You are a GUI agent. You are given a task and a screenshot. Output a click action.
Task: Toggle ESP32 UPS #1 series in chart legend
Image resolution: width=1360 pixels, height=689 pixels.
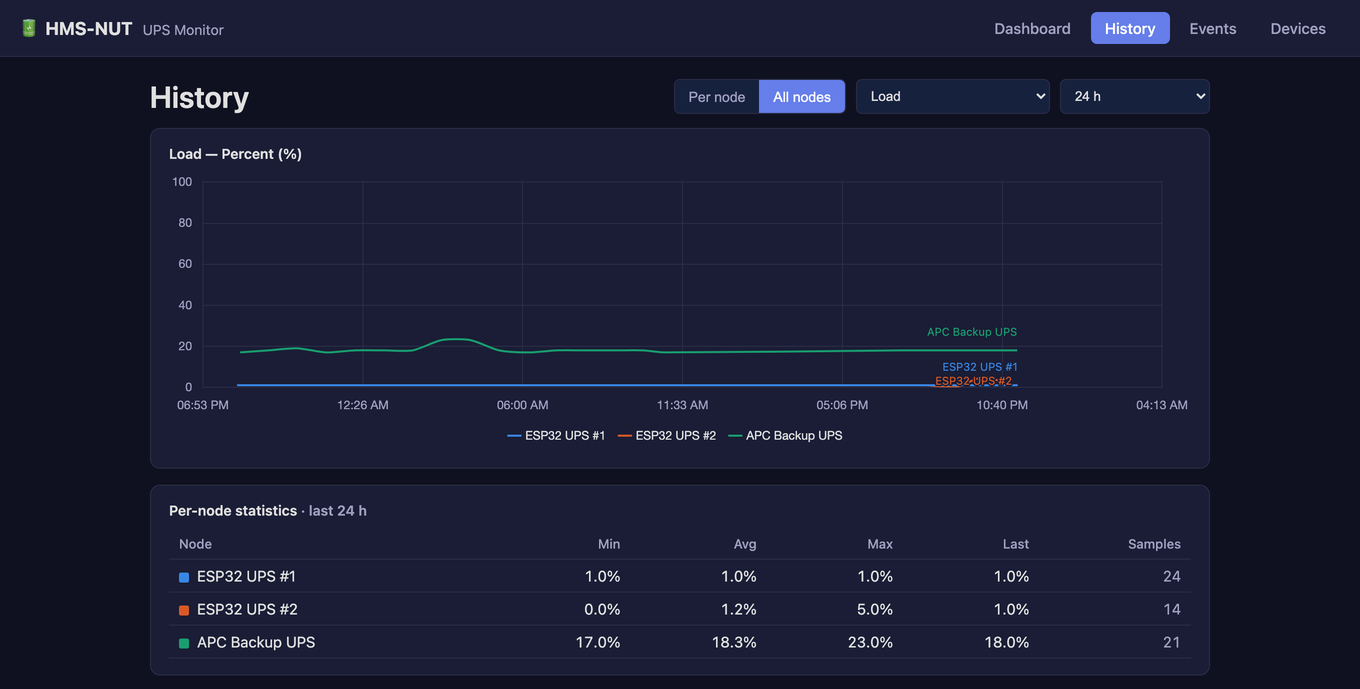(x=556, y=435)
